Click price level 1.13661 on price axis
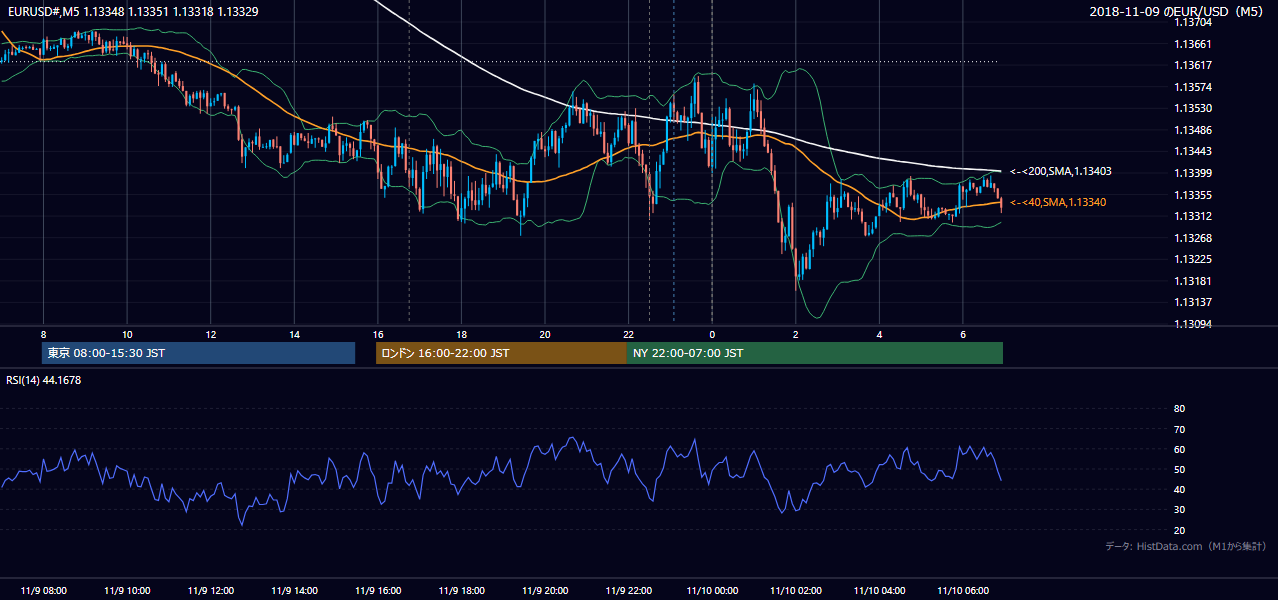Screen dimensions: 1278x600 pos(1192,45)
